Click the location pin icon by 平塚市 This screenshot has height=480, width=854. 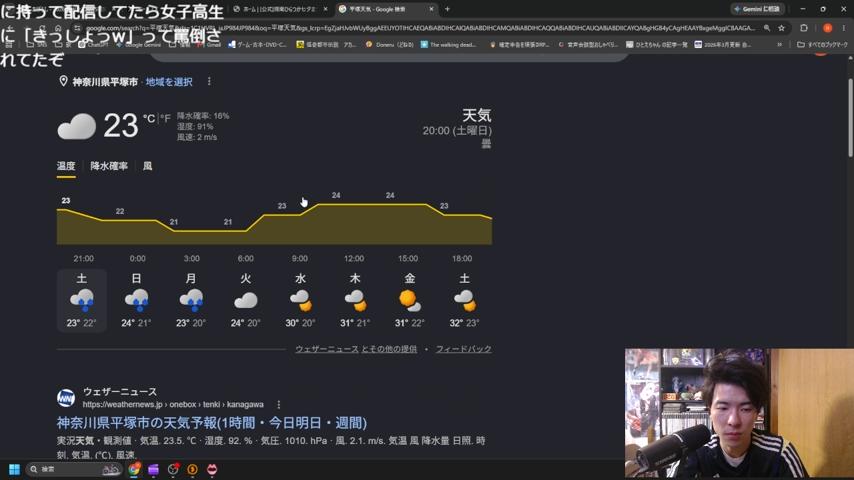tap(63, 81)
